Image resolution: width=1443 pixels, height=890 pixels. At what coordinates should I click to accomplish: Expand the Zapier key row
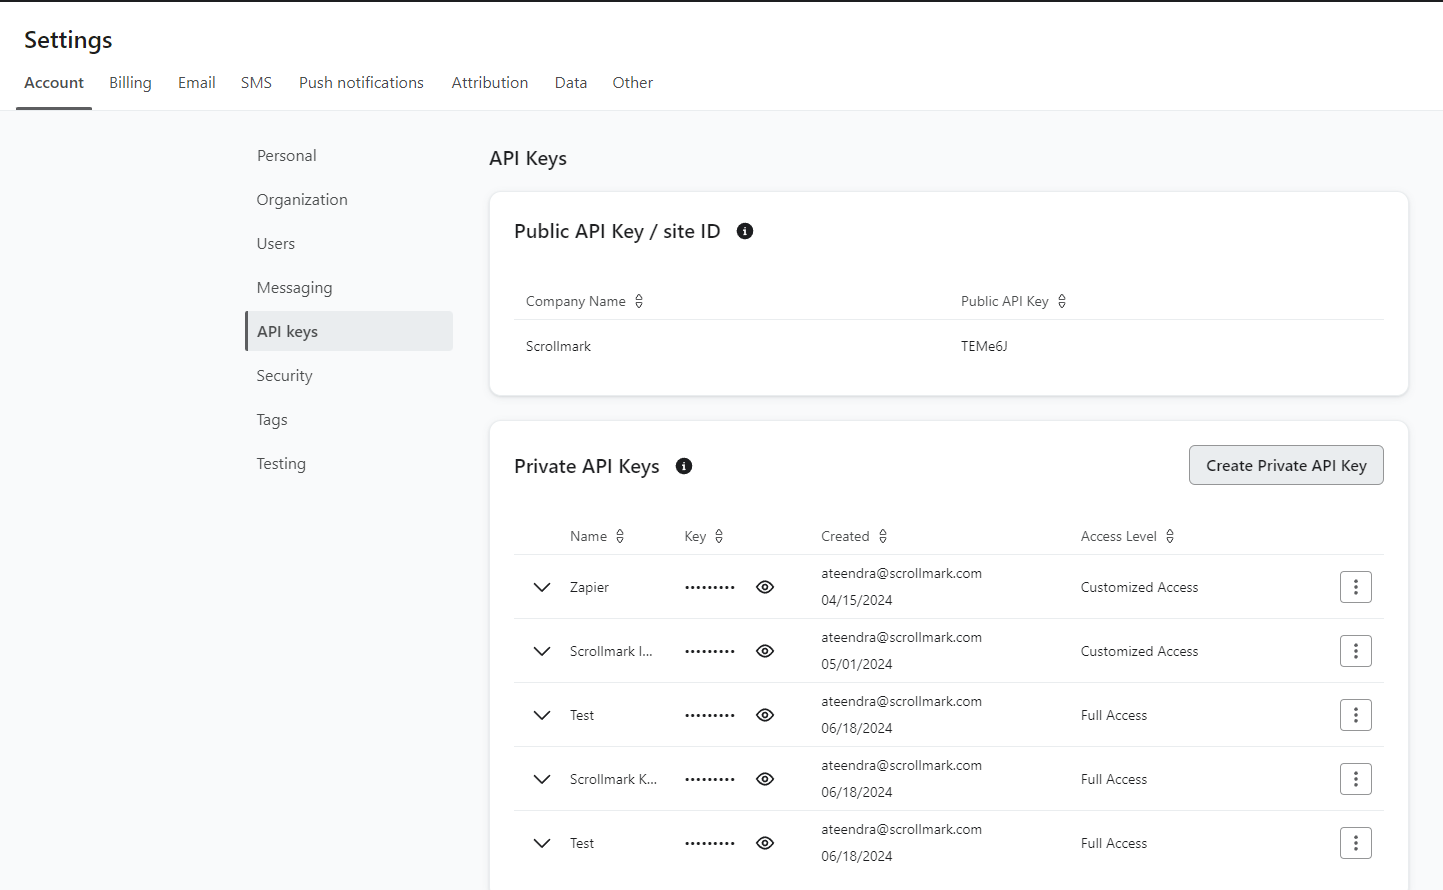click(542, 587)
